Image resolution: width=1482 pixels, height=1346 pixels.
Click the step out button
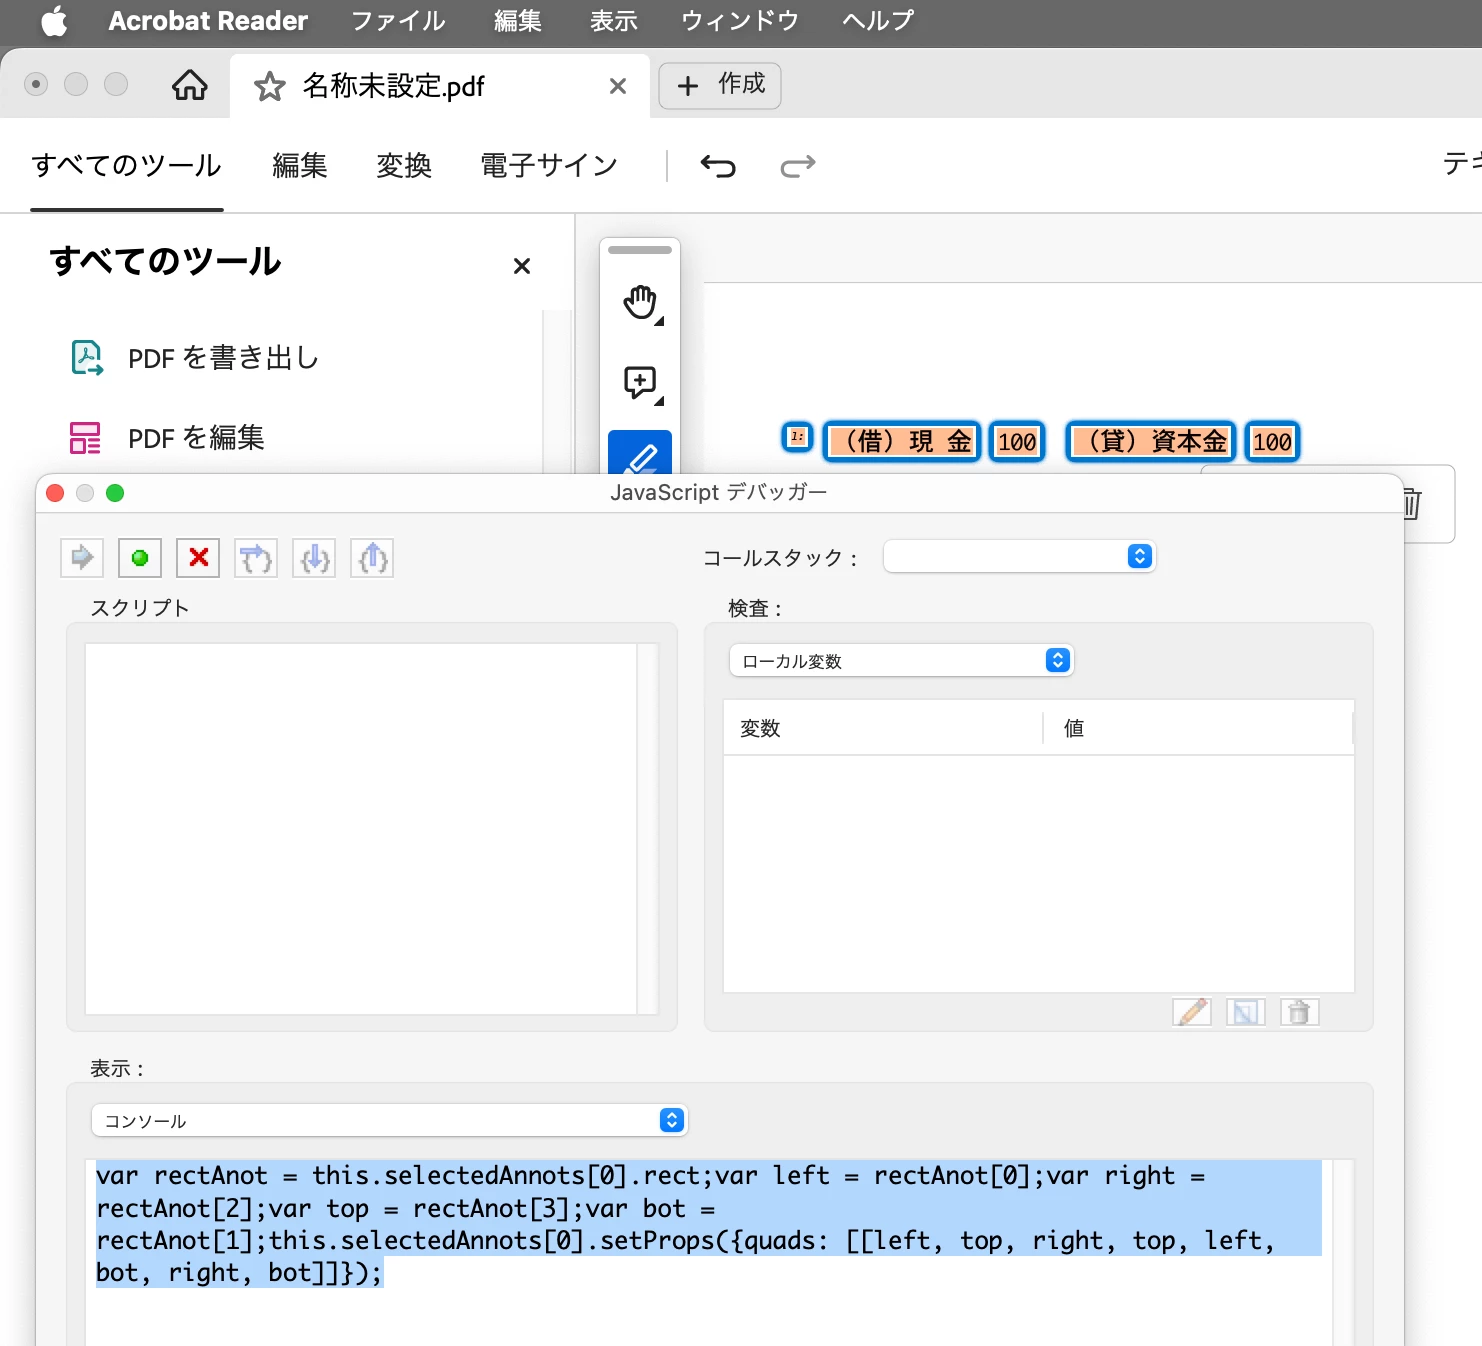pyautogui.click(x=372, y=558)
